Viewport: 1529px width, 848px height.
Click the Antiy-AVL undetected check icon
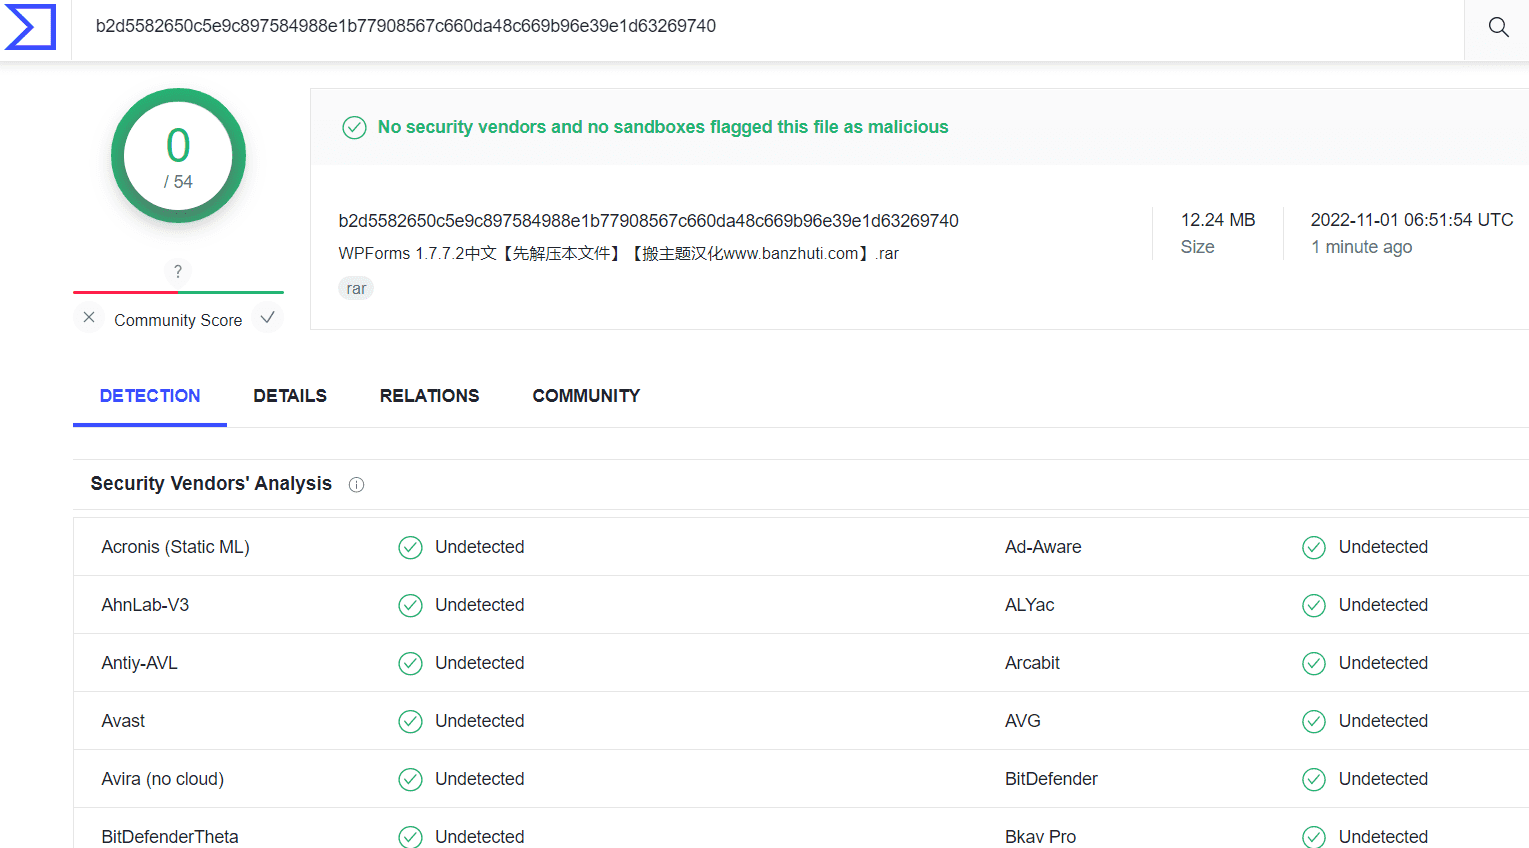pos(410,664)
